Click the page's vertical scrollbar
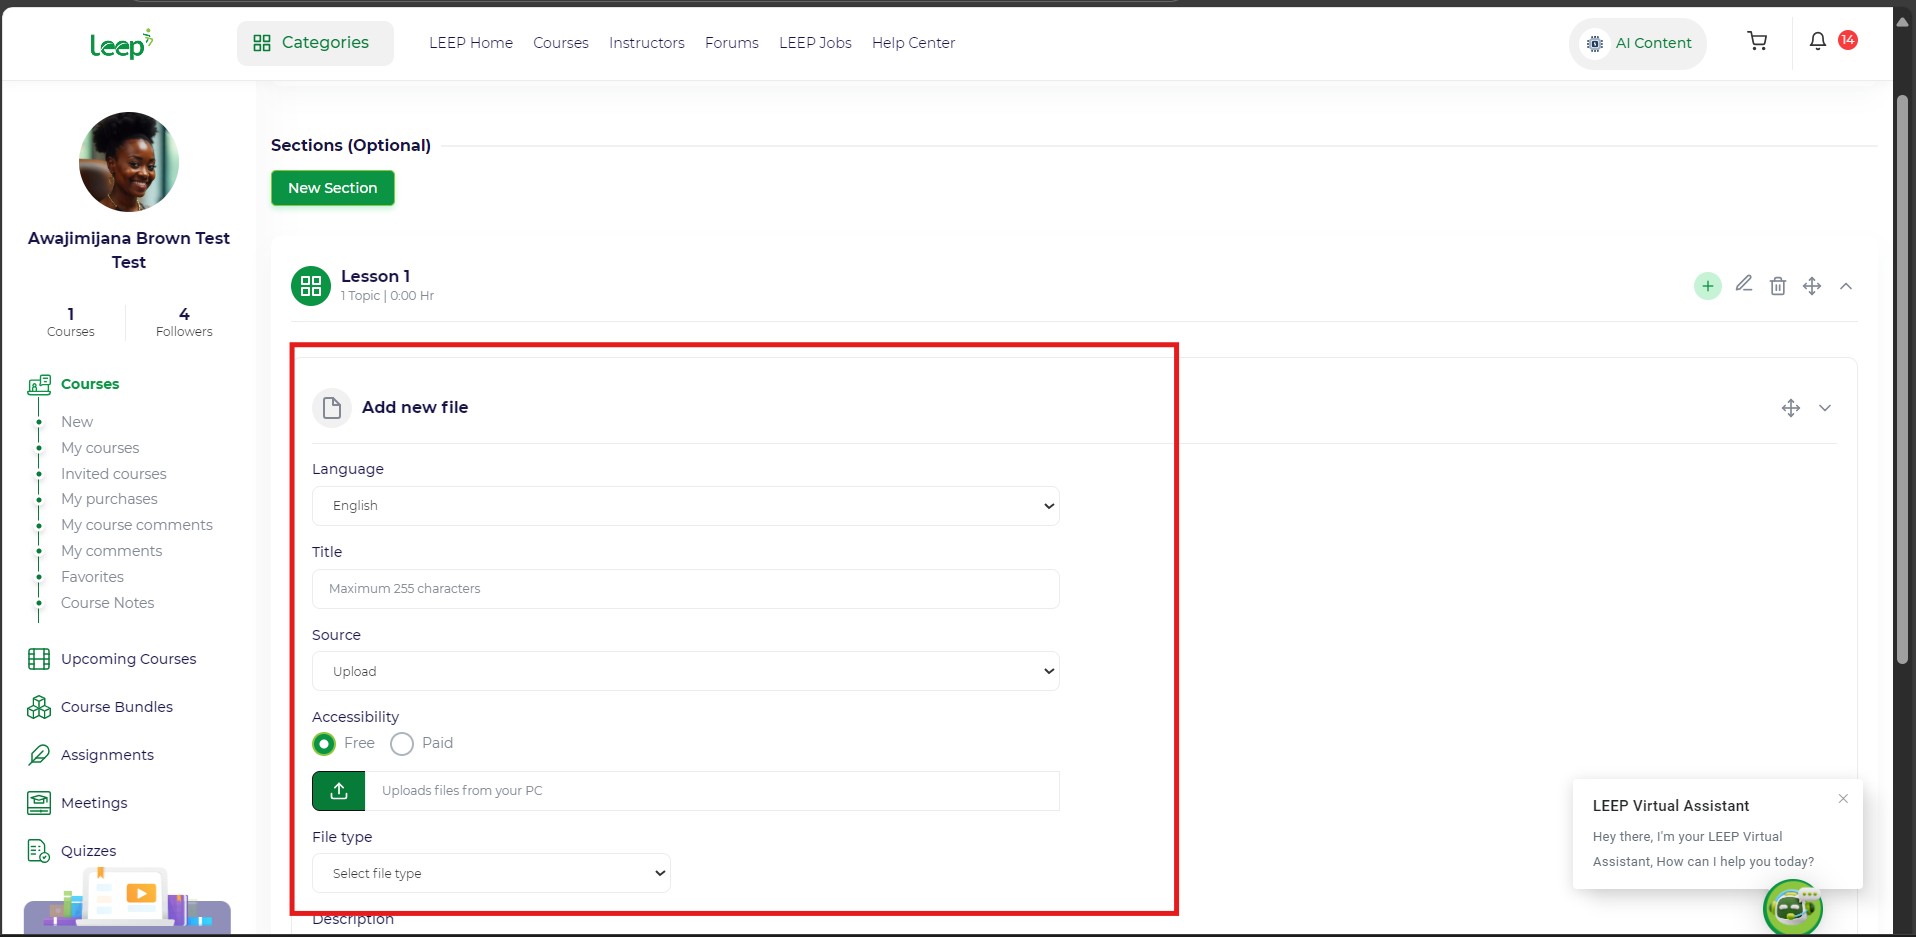 tap(1902, 380)
